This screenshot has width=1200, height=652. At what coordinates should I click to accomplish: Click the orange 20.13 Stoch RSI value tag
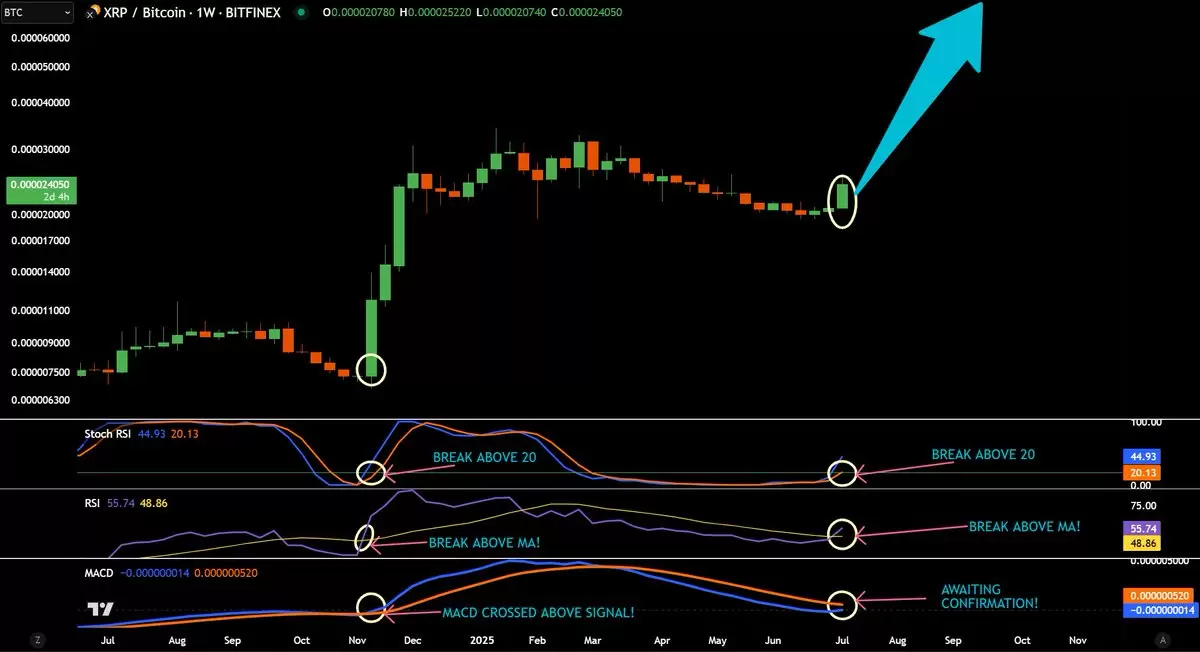1143,472
